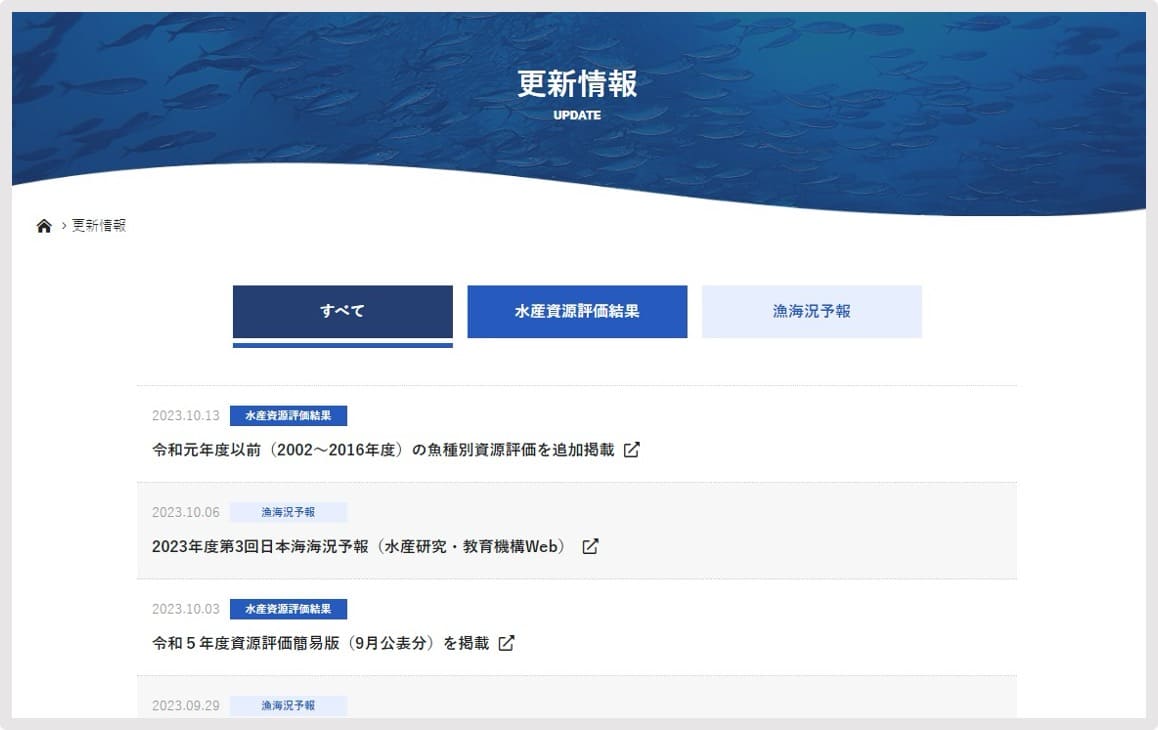Click the 更新情報 breadcrumb text
This screenshot has width=1158, height=730.
coord(99,225)
